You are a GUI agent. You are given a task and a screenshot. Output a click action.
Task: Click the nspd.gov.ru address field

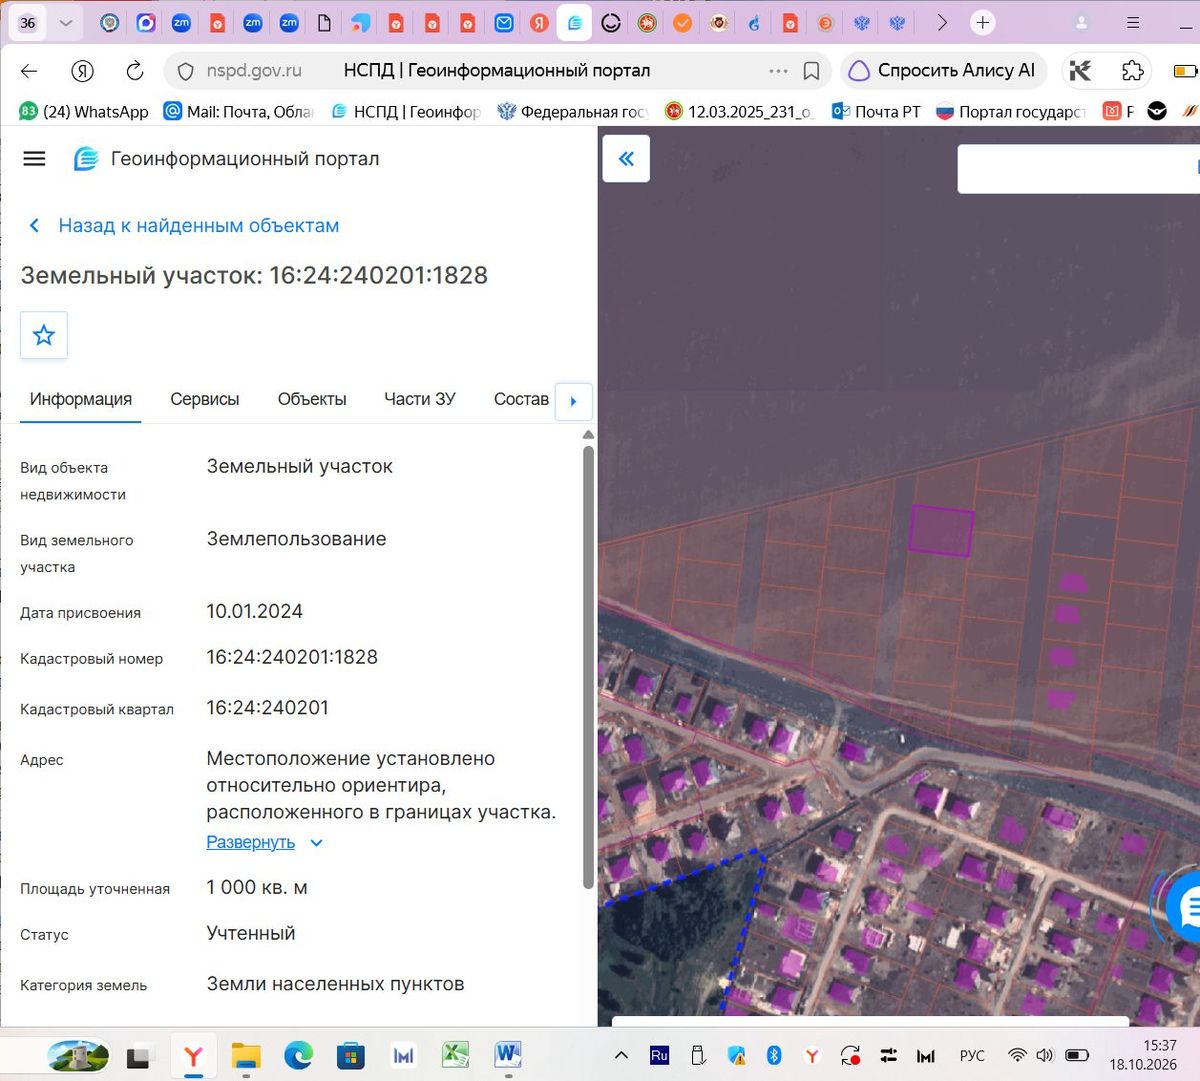point(254,71)
